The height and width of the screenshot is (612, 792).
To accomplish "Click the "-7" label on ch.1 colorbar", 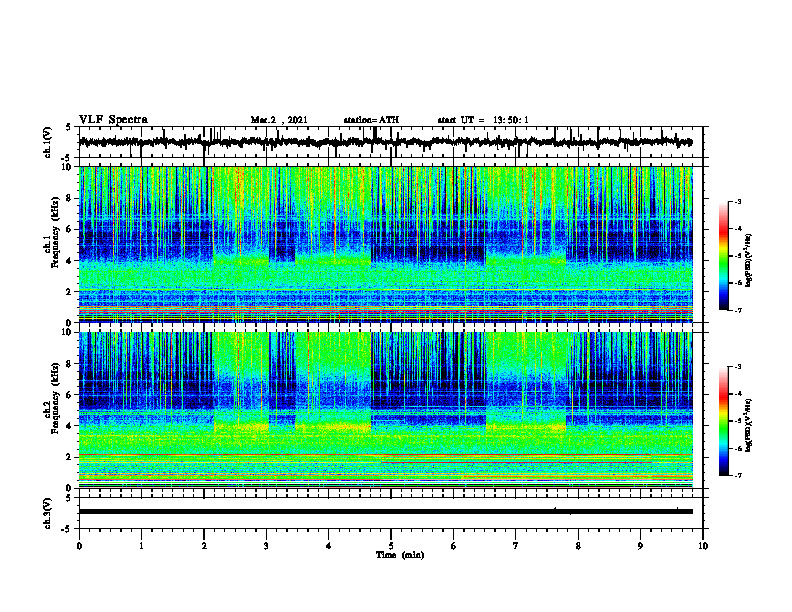I will (738, 310).
